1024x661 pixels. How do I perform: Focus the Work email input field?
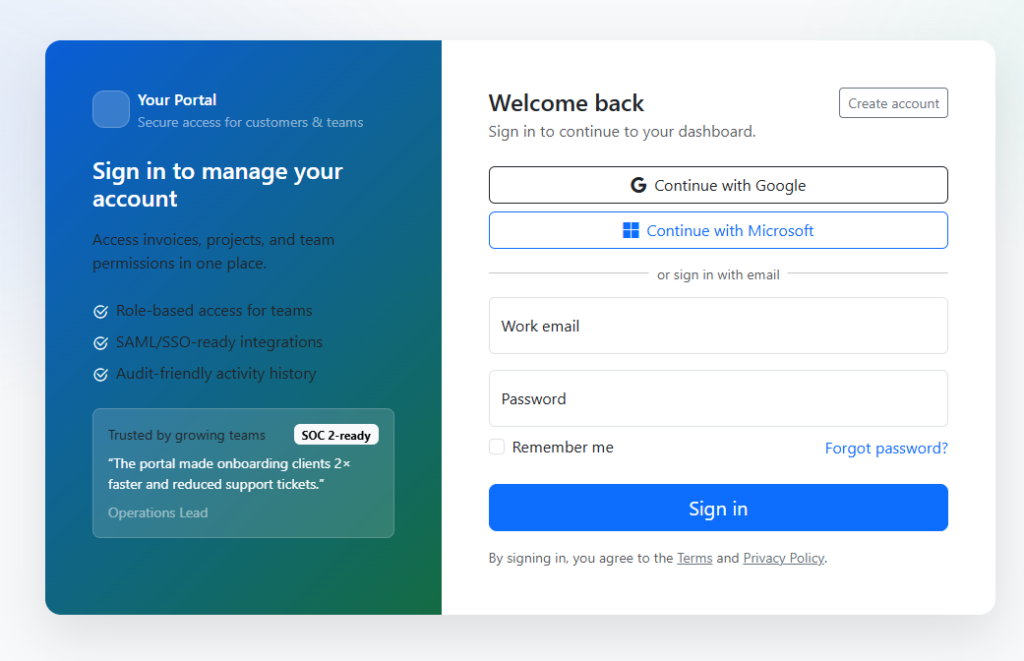pos(718,326)
